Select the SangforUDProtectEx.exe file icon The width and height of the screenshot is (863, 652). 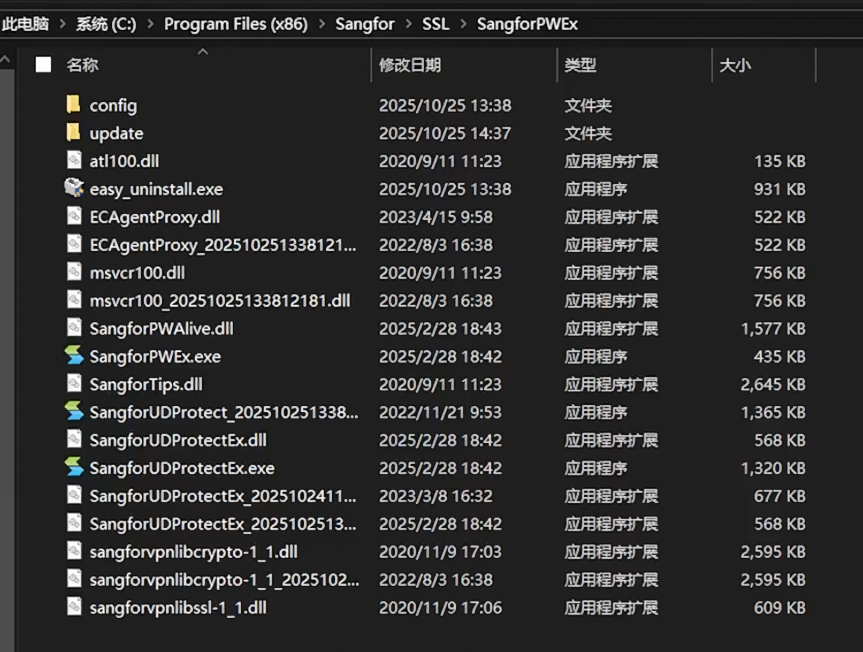tap(73, 468)
